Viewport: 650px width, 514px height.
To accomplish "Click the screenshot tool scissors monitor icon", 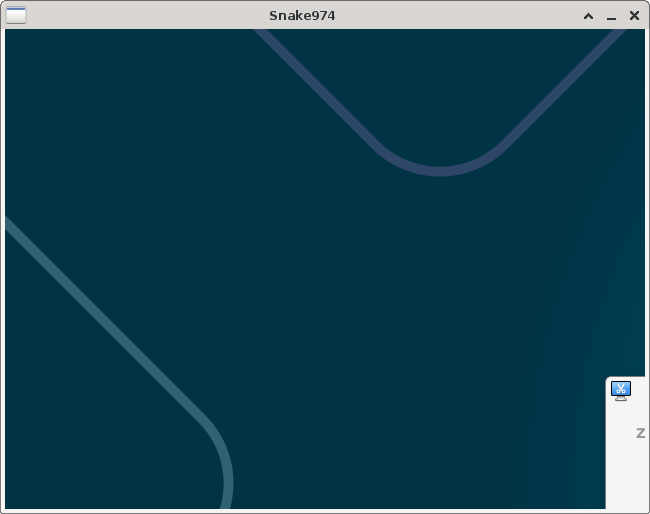I will (x=621, y=391).
